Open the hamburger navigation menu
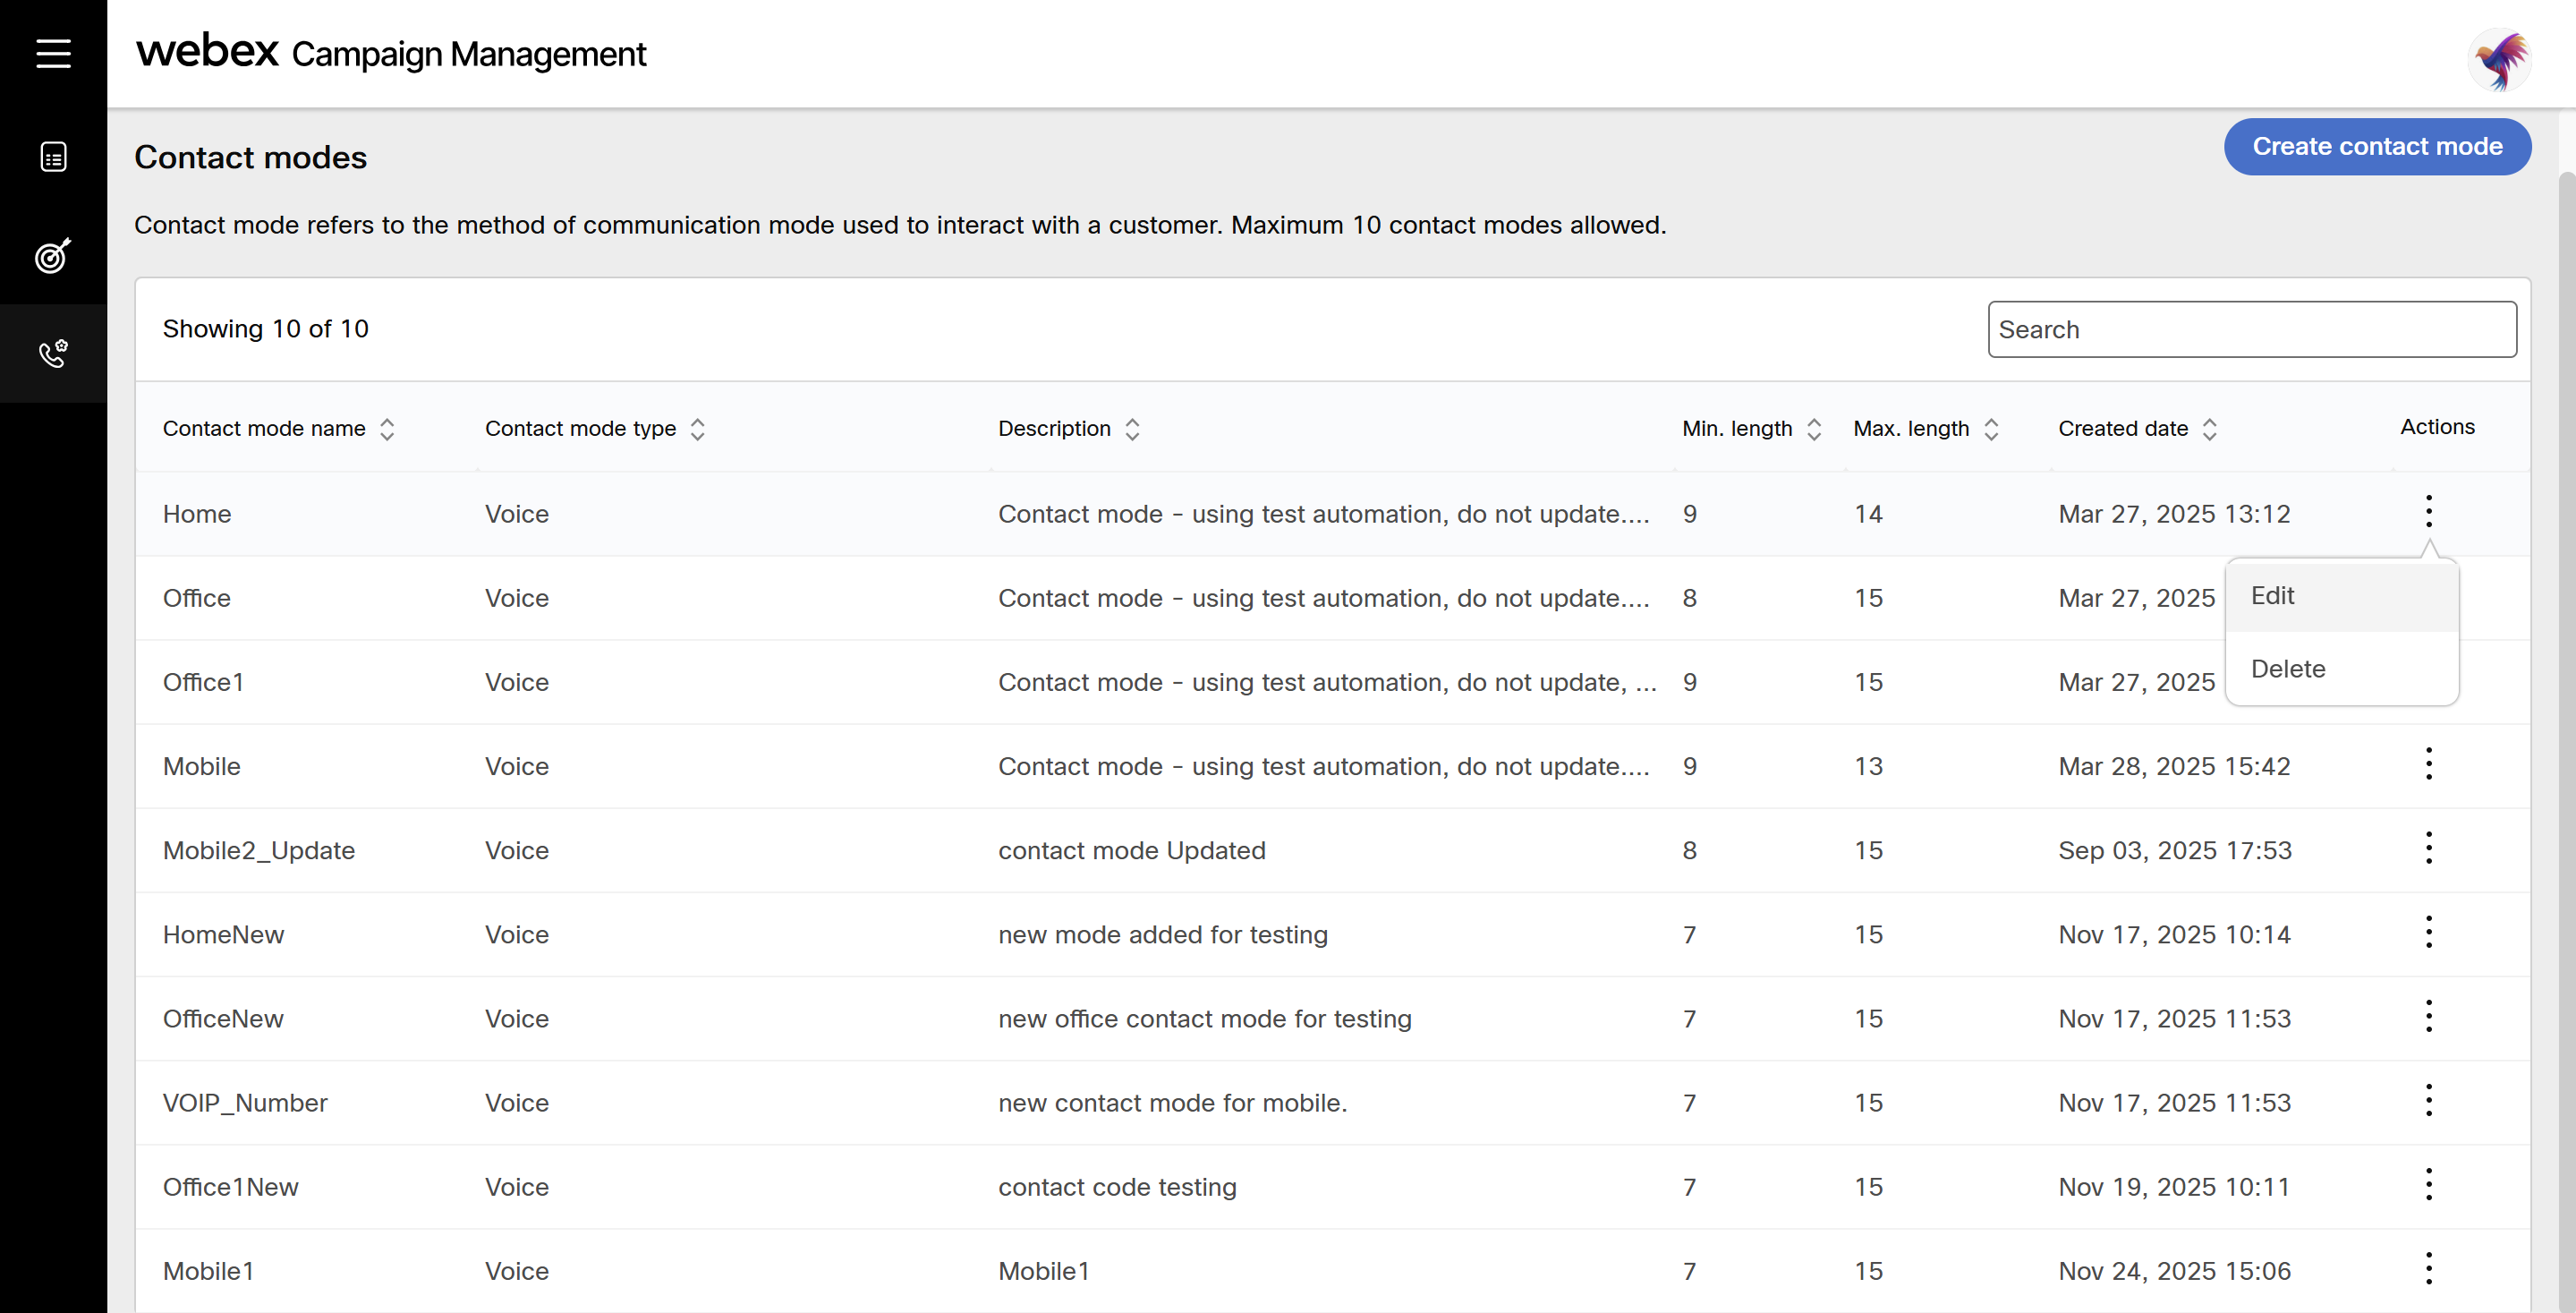This screenshot has height=1313, width=2576. pyautogui.click(x=53, y=53)
